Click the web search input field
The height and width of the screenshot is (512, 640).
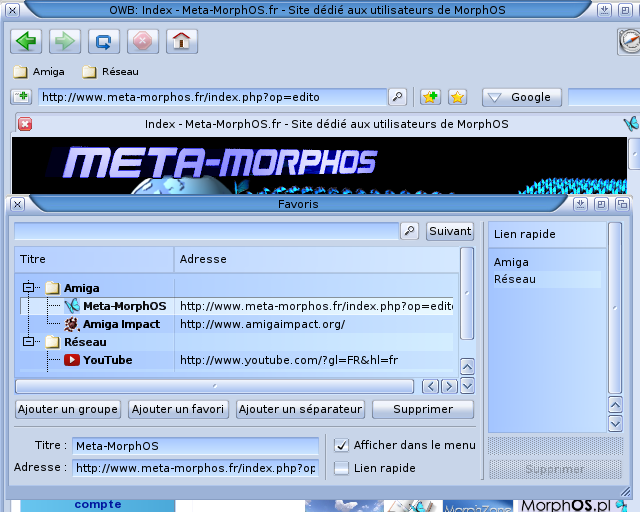[x=604, y=97]
